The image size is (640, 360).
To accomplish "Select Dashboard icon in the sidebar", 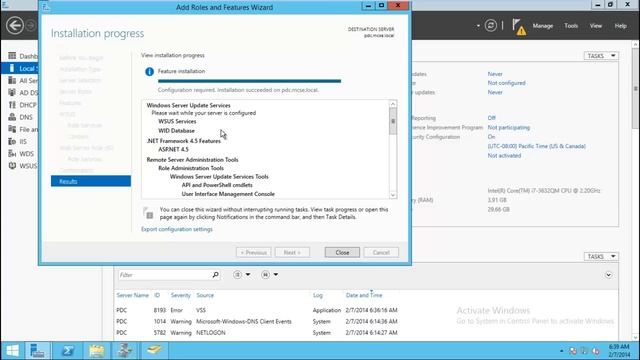I will coord(12,56).
